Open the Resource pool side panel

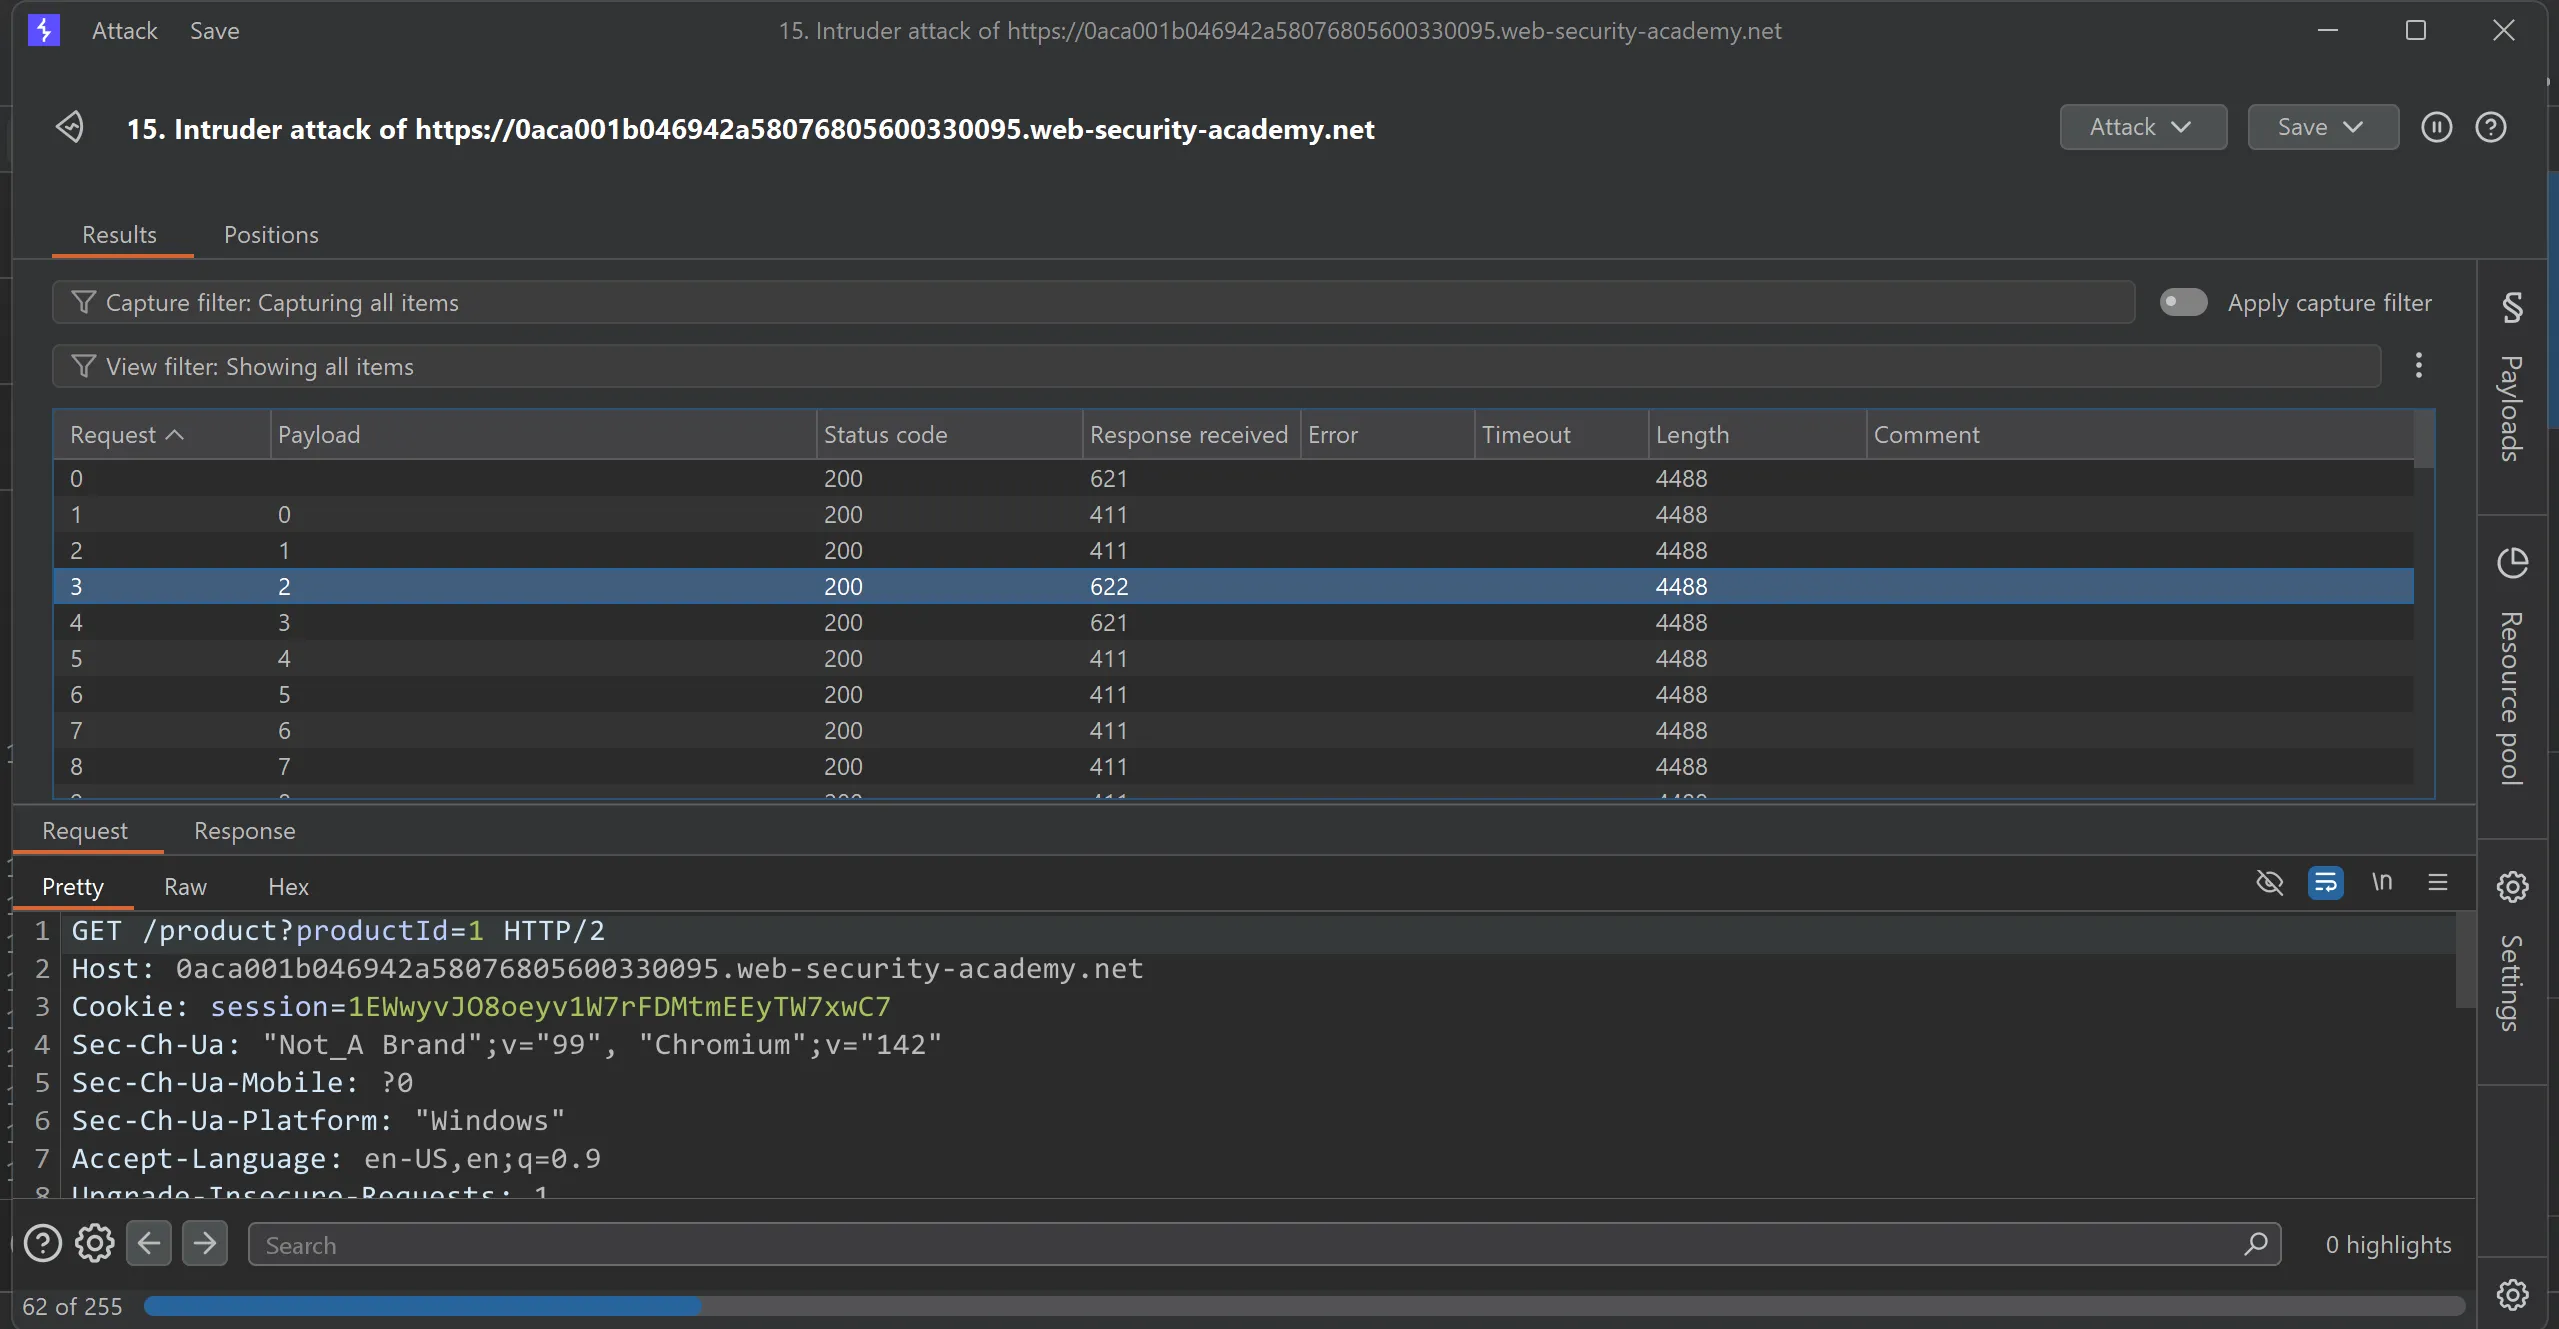coord(2512,665)
